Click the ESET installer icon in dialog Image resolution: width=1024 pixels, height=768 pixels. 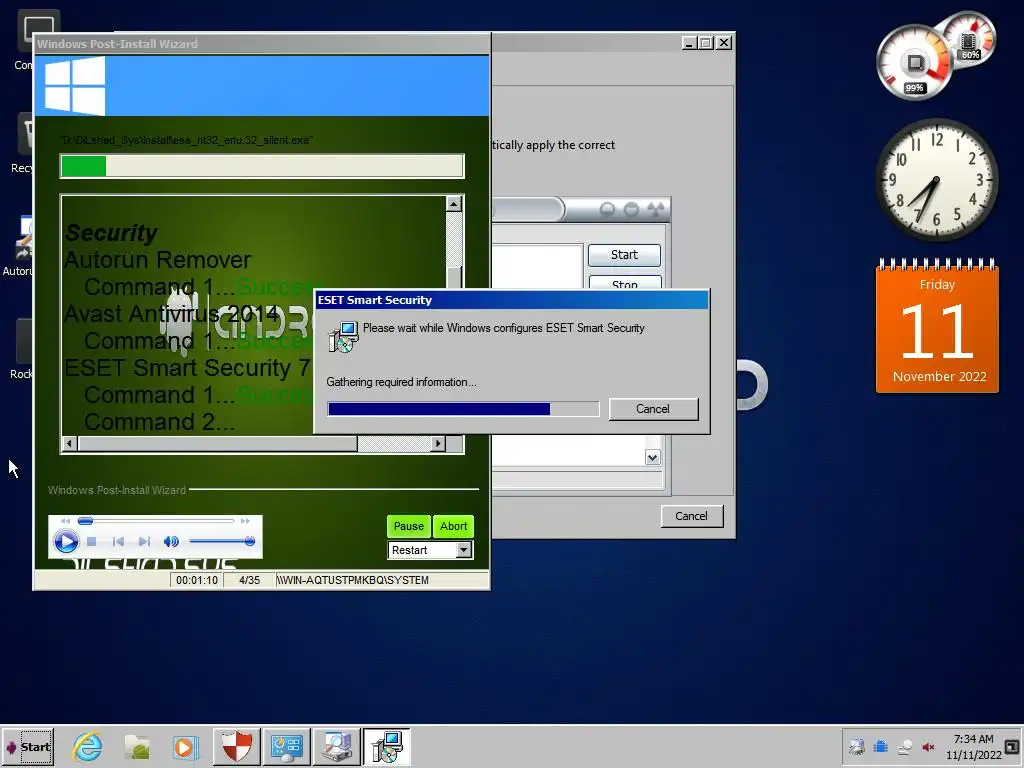344,336
